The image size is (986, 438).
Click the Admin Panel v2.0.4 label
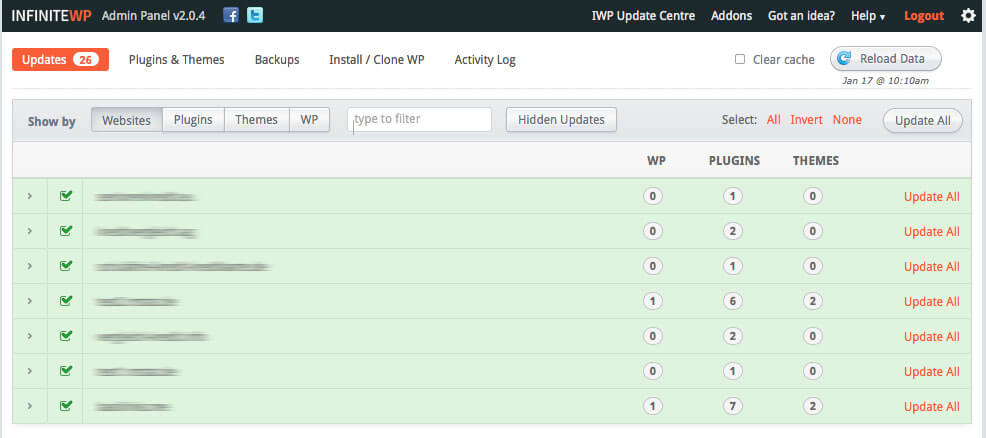click(x=153, y=16)
